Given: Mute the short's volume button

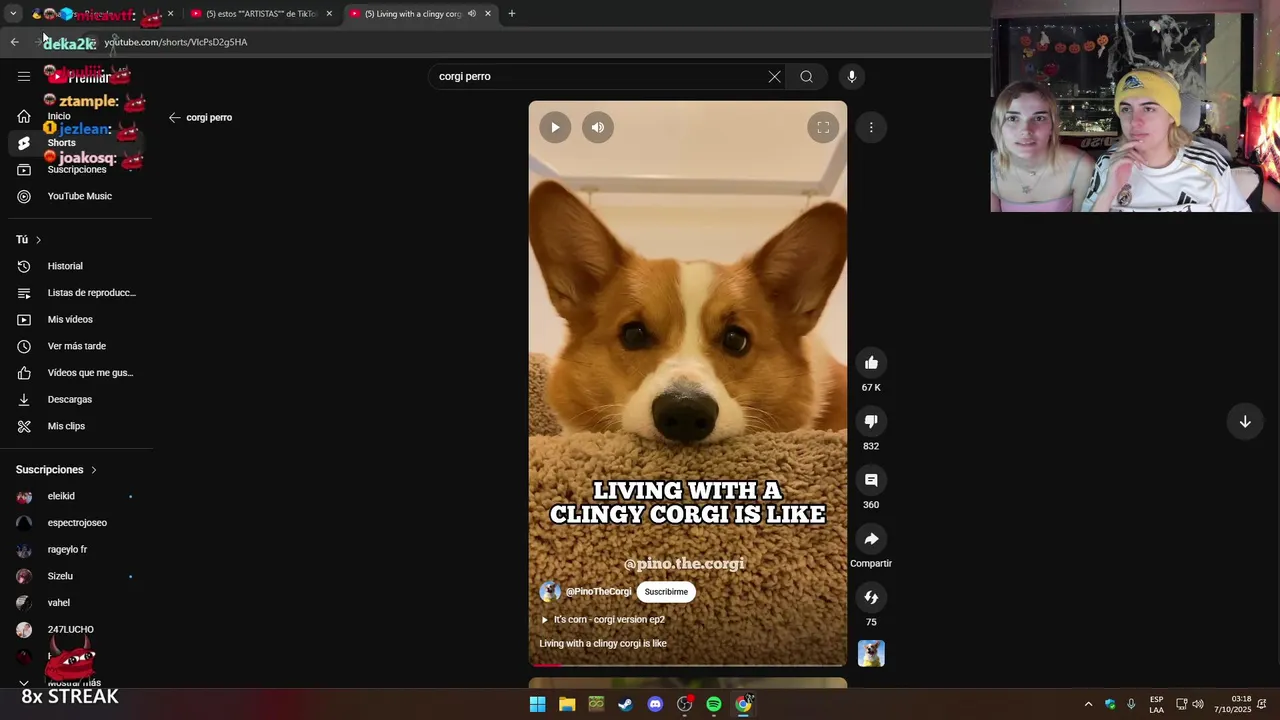Looking at the screenshot, I should coord(598,127).
